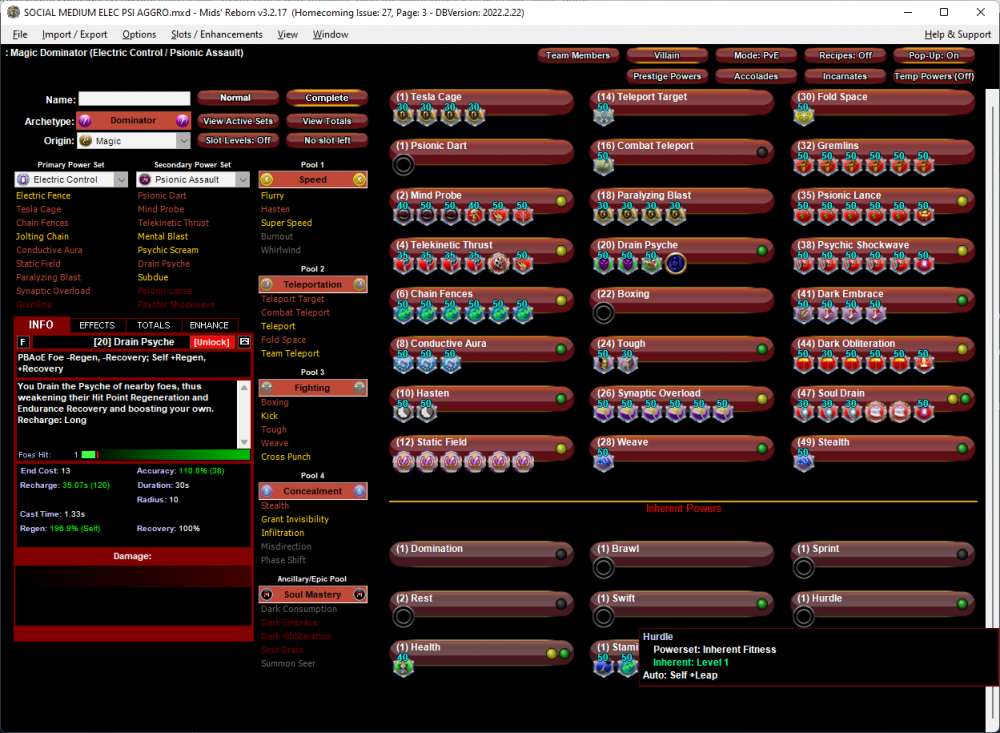Toggle the Temp Powers setting

tap(933, 75)
